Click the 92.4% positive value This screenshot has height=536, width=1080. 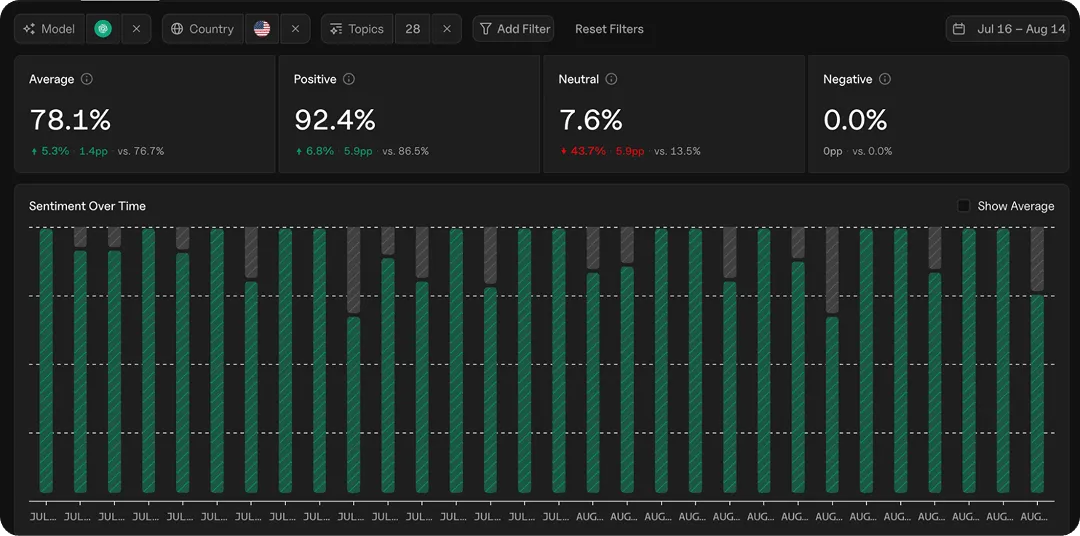coord(335,120)
